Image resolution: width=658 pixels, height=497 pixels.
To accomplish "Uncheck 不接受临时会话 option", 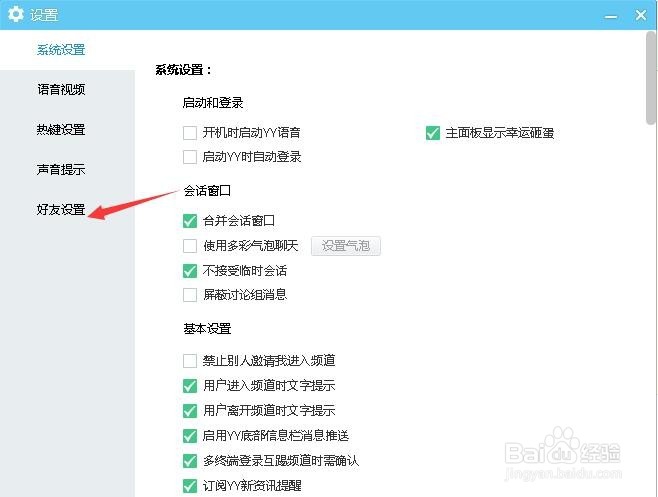I will point(190,271).
